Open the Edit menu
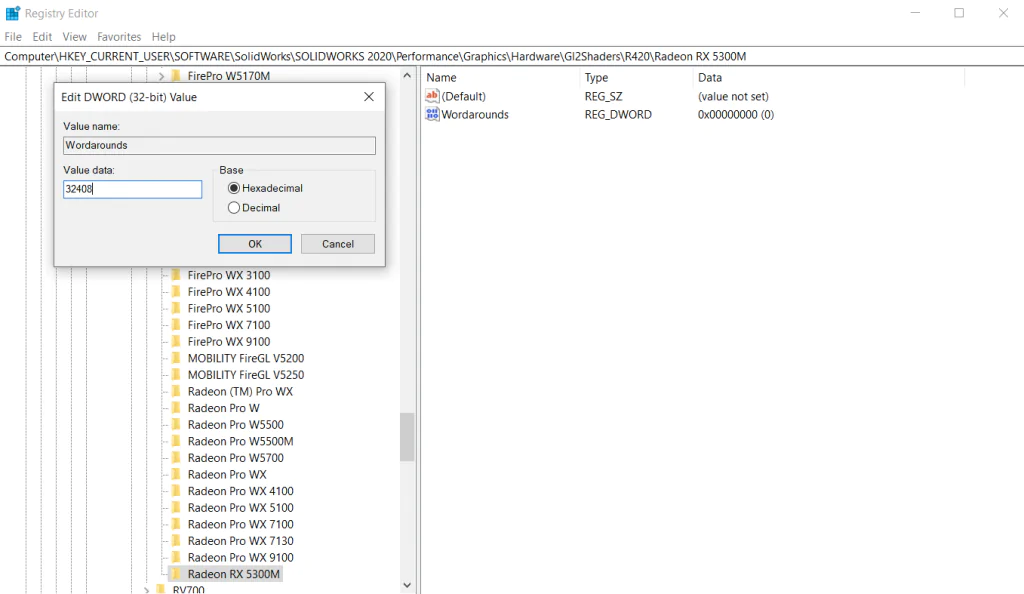The height and width of the screenshot is (594, 1024). click(42, 37)
